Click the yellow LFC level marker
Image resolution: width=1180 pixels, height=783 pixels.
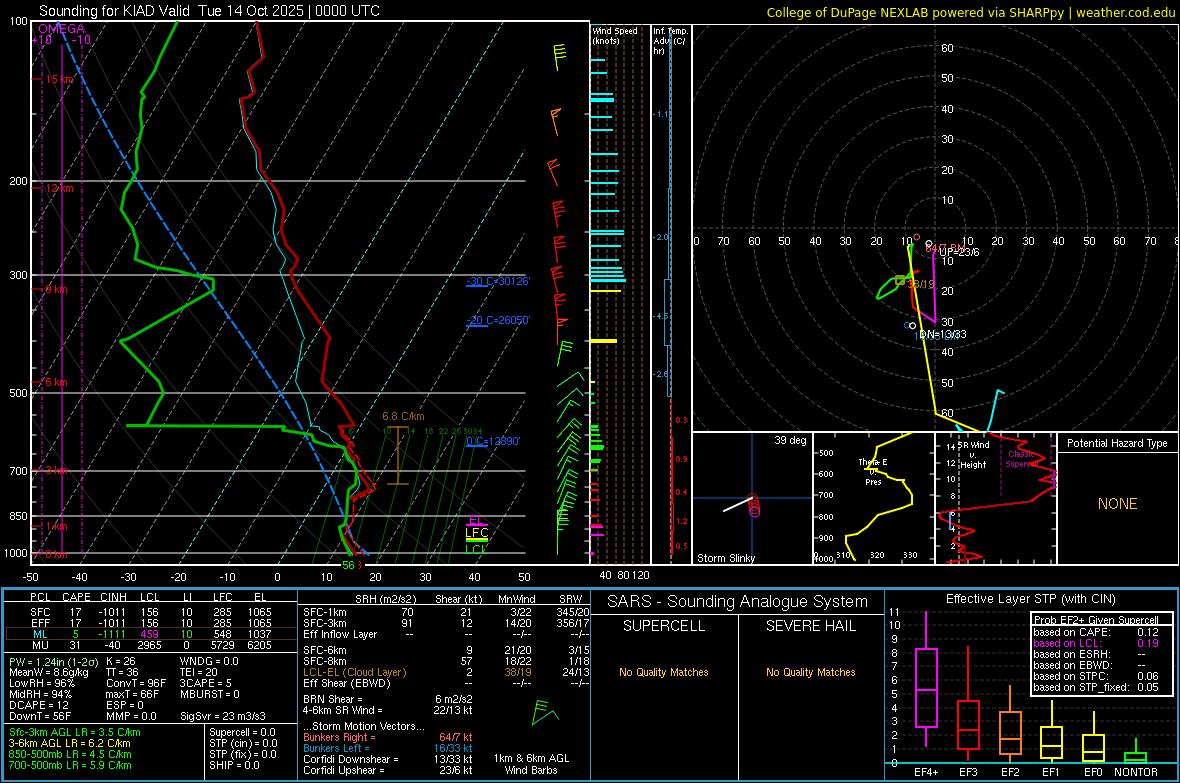[x=476, y=533]
